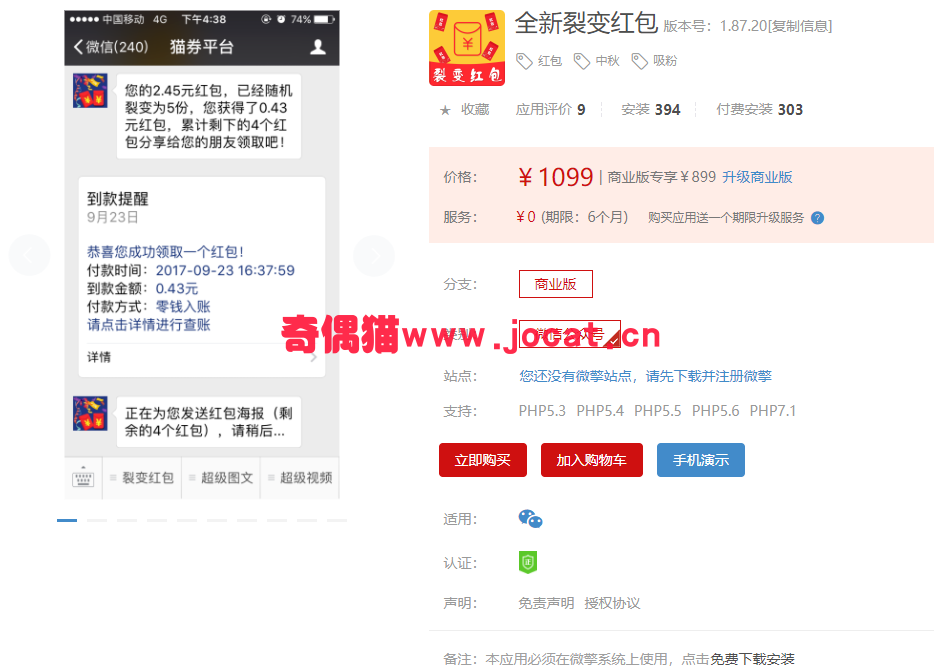Click 升级商业版 link
The image size is (944, 671).
pos(757,177)
